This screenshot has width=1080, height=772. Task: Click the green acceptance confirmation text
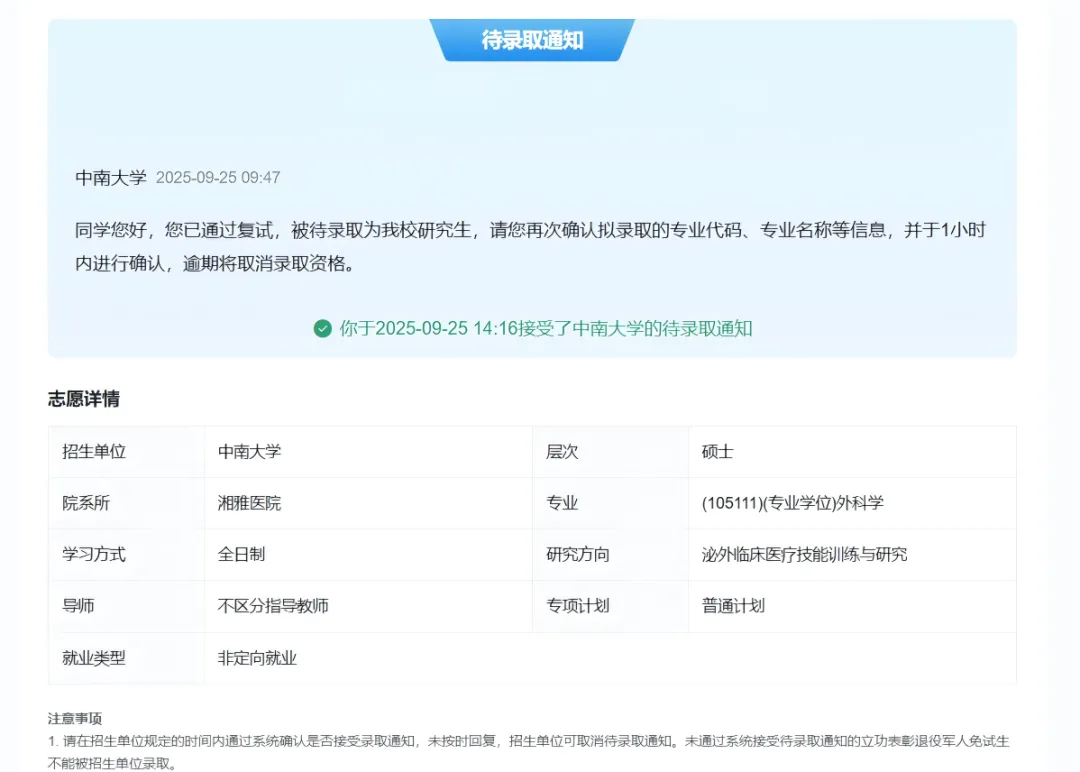click(545, 329)
